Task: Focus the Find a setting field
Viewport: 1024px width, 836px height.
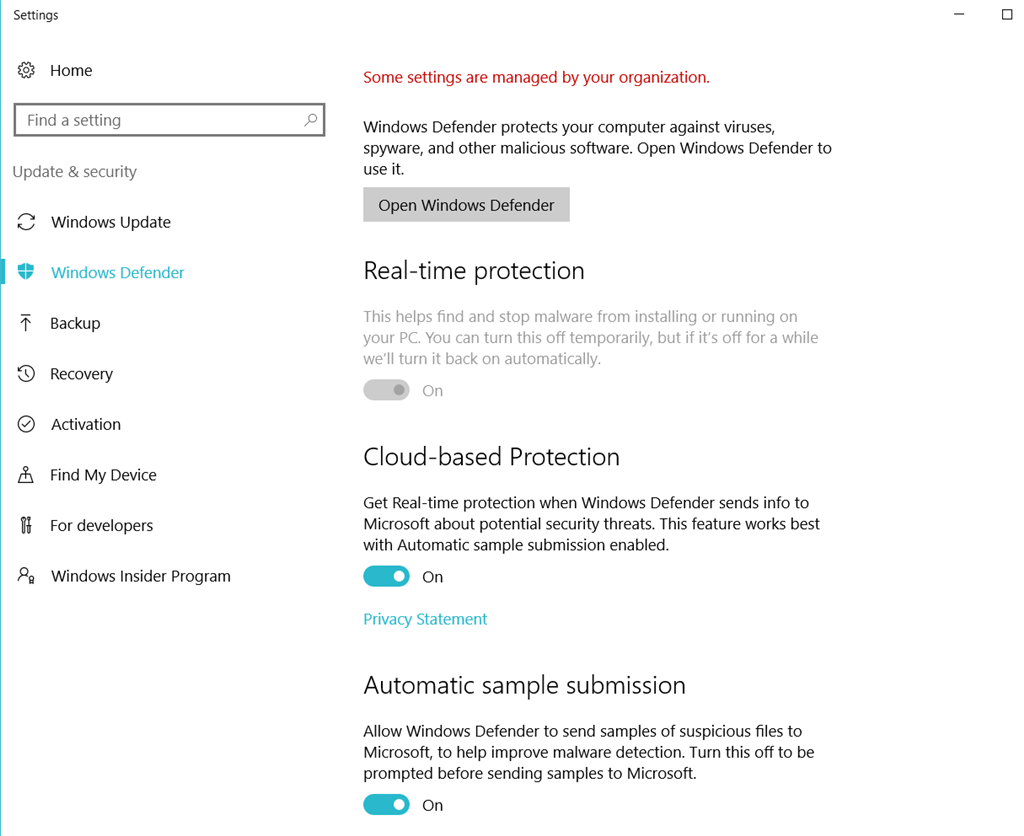Action: (169, 120)
